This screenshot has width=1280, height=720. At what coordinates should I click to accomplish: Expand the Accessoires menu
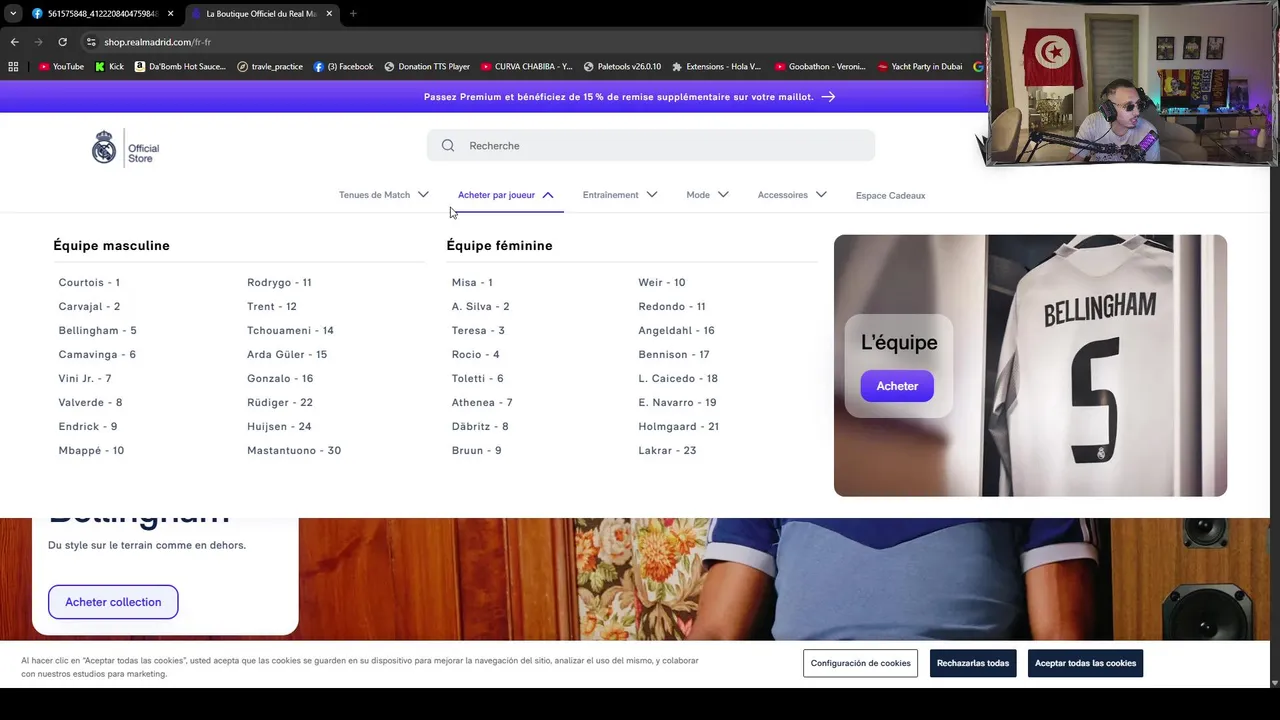pyautogui.click(x=792, y=195)
